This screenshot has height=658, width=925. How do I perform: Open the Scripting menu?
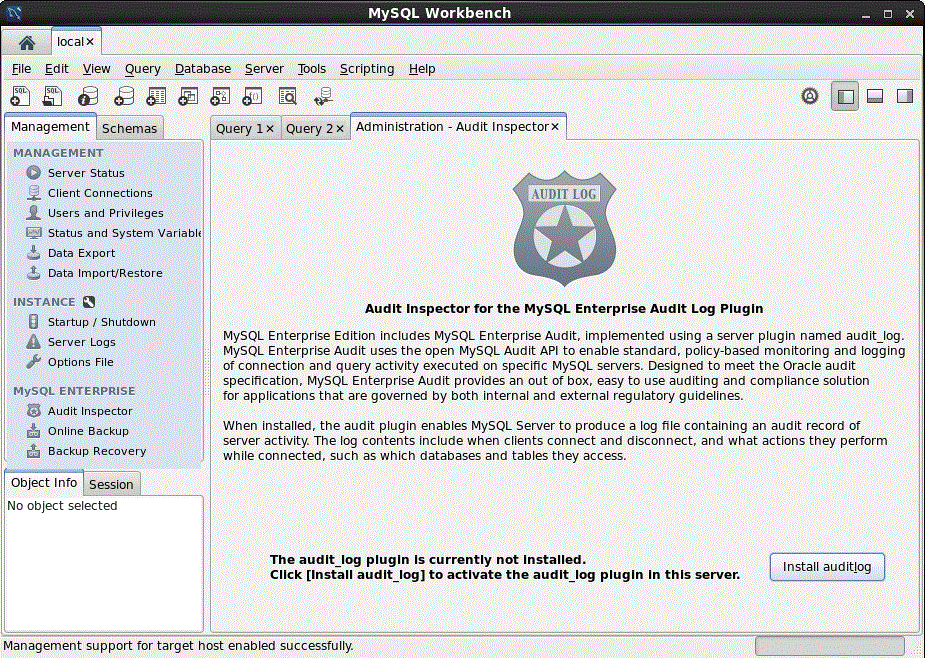366,69
